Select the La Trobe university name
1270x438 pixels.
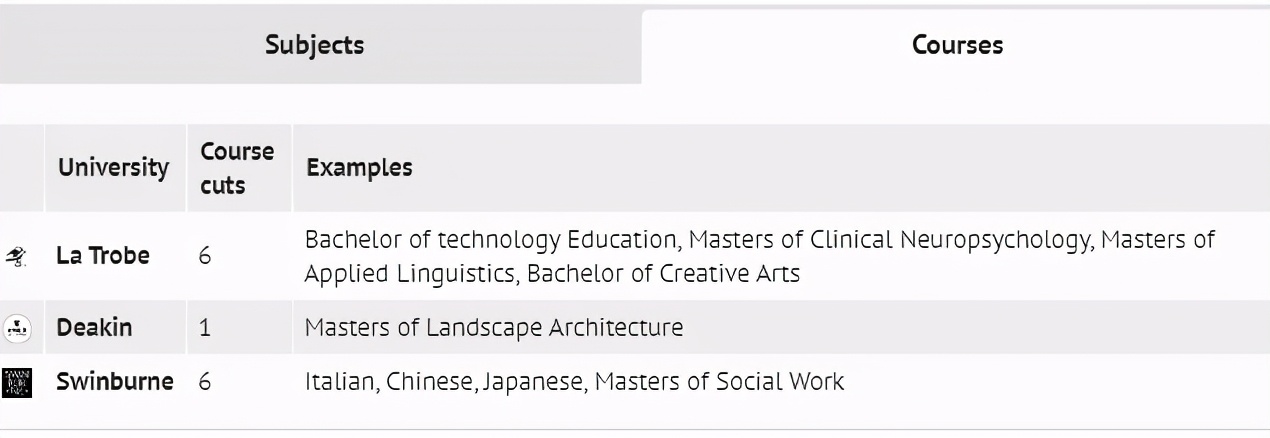tap(102, 256)
